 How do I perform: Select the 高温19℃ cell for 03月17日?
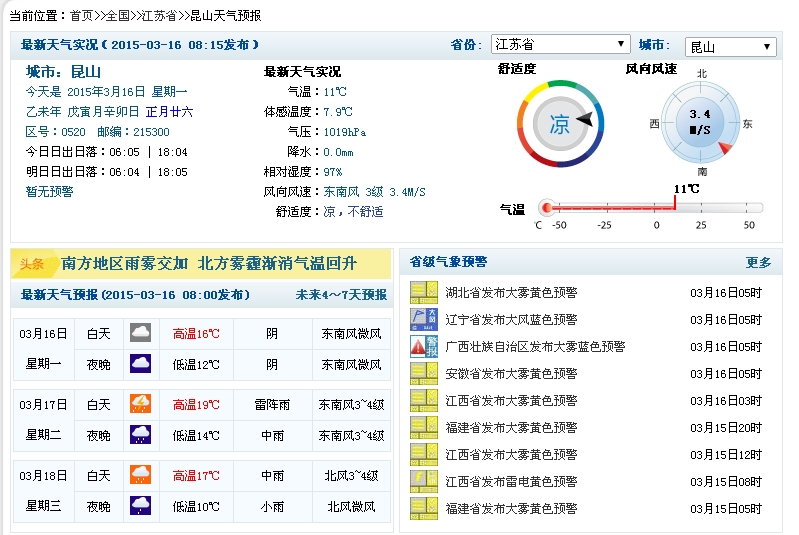coord(196,405)
